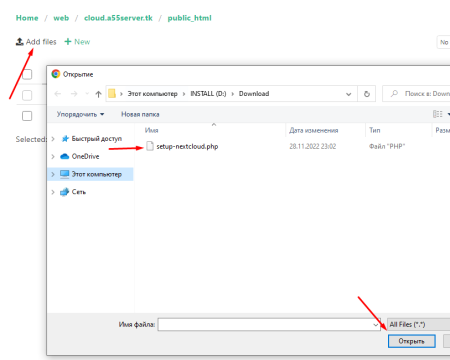Open cloud.a55server.tk breadcrumb link
450x360 pixels.
tap(118, 18)
